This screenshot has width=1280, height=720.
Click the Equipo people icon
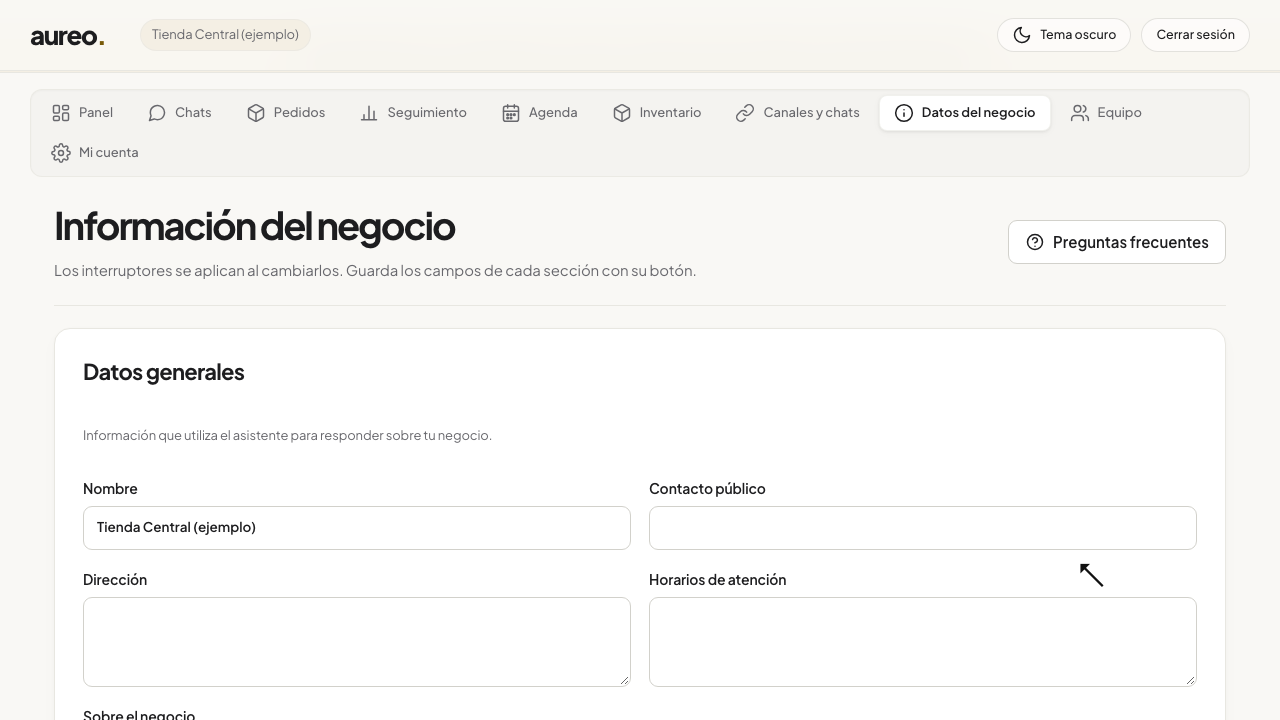pos(1080,113)
